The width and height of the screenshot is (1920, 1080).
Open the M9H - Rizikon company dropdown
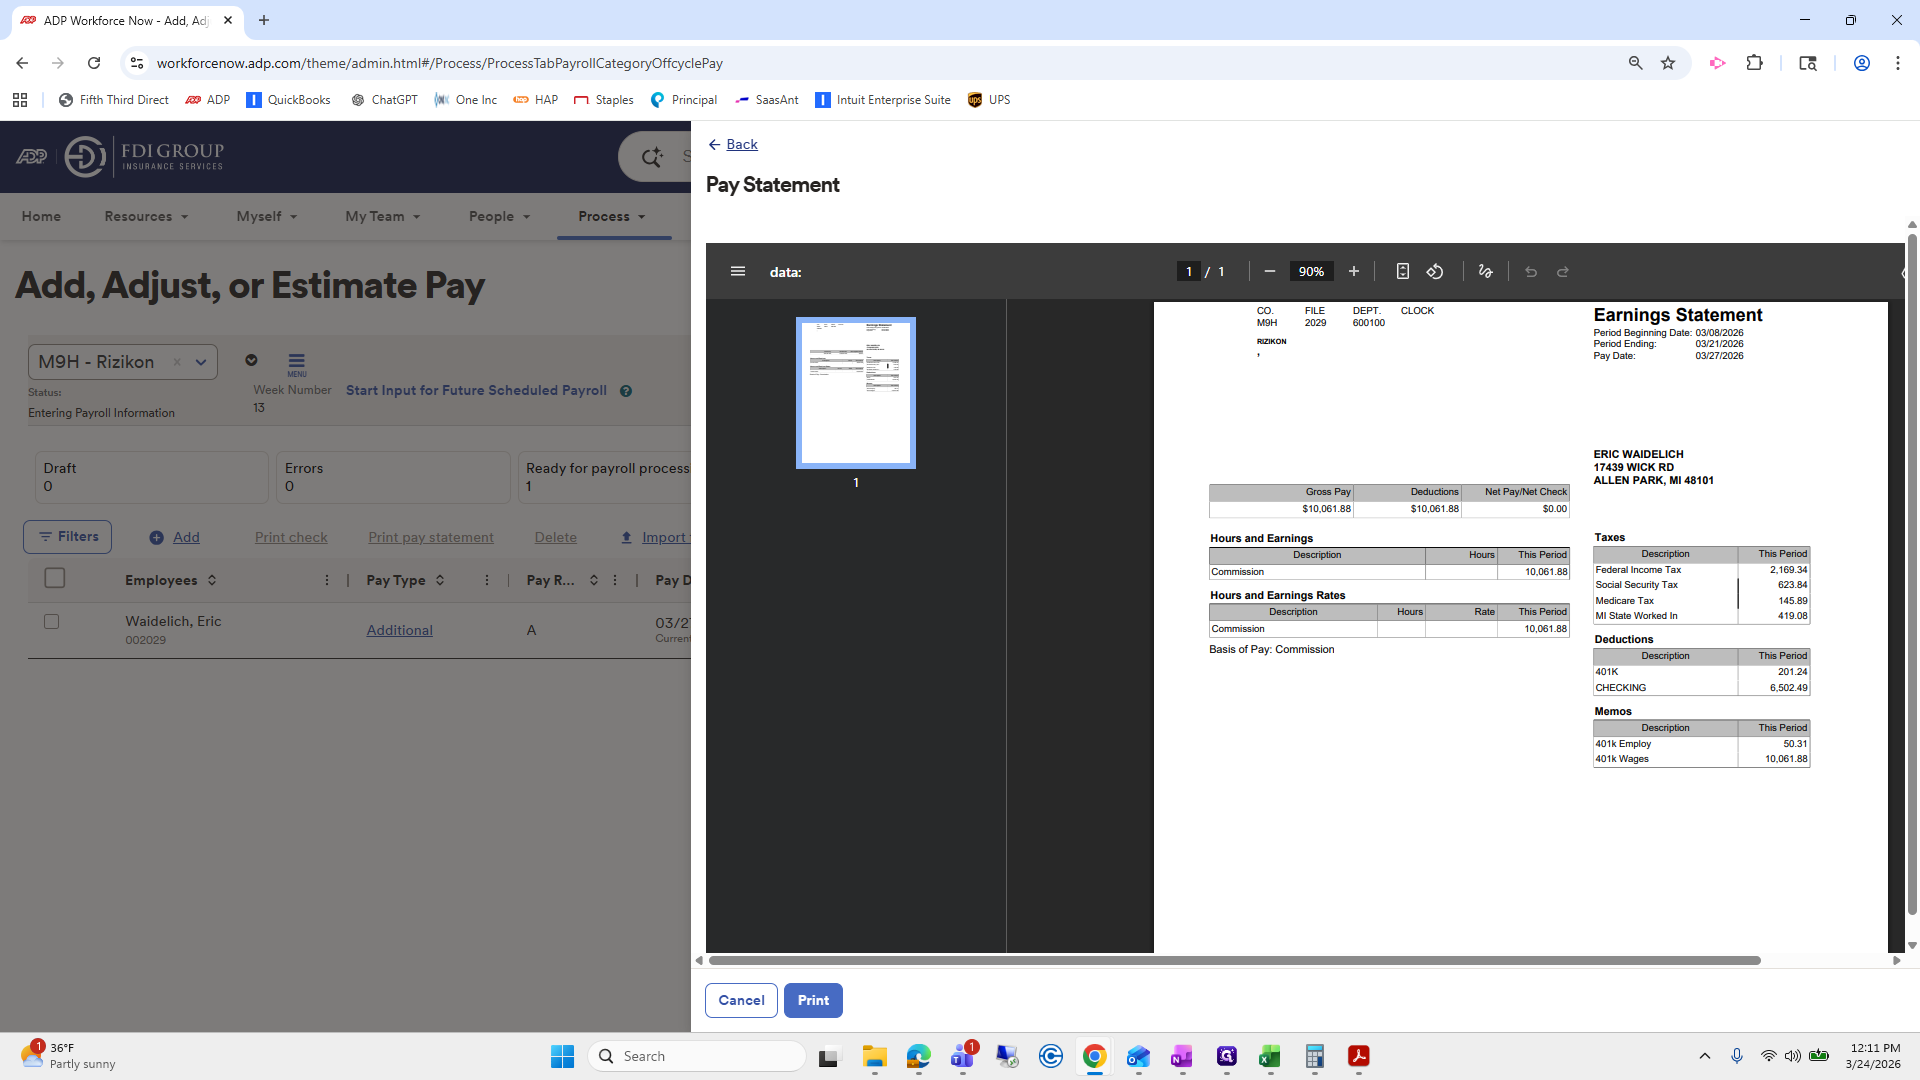point(201,362)
